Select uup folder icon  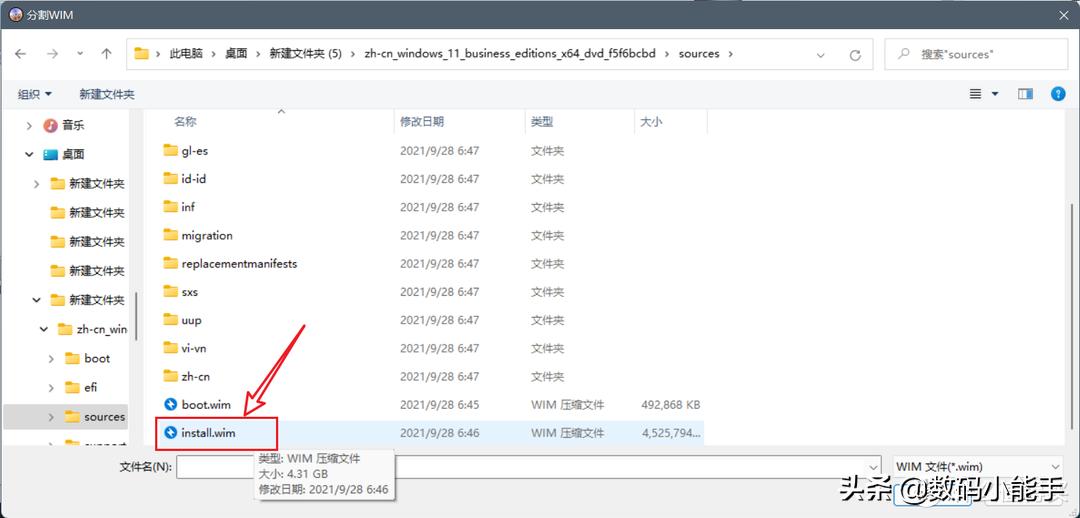pyautogui.click(x=171, y=320)
